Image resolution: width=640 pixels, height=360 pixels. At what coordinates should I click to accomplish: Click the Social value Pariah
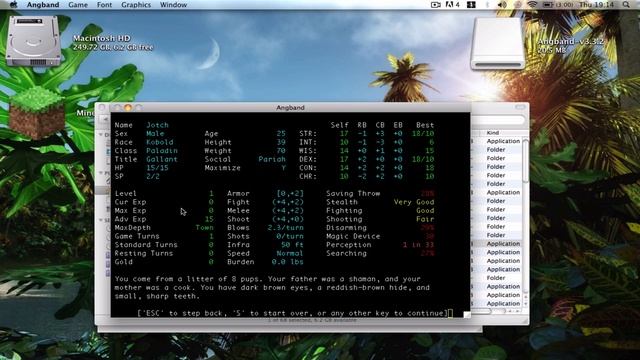(272, 159)
